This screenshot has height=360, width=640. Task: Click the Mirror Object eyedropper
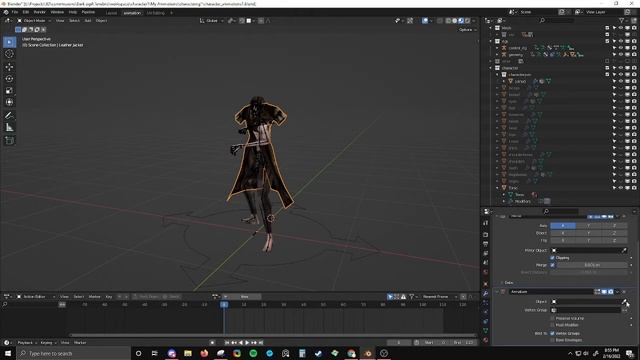point(624,250)
